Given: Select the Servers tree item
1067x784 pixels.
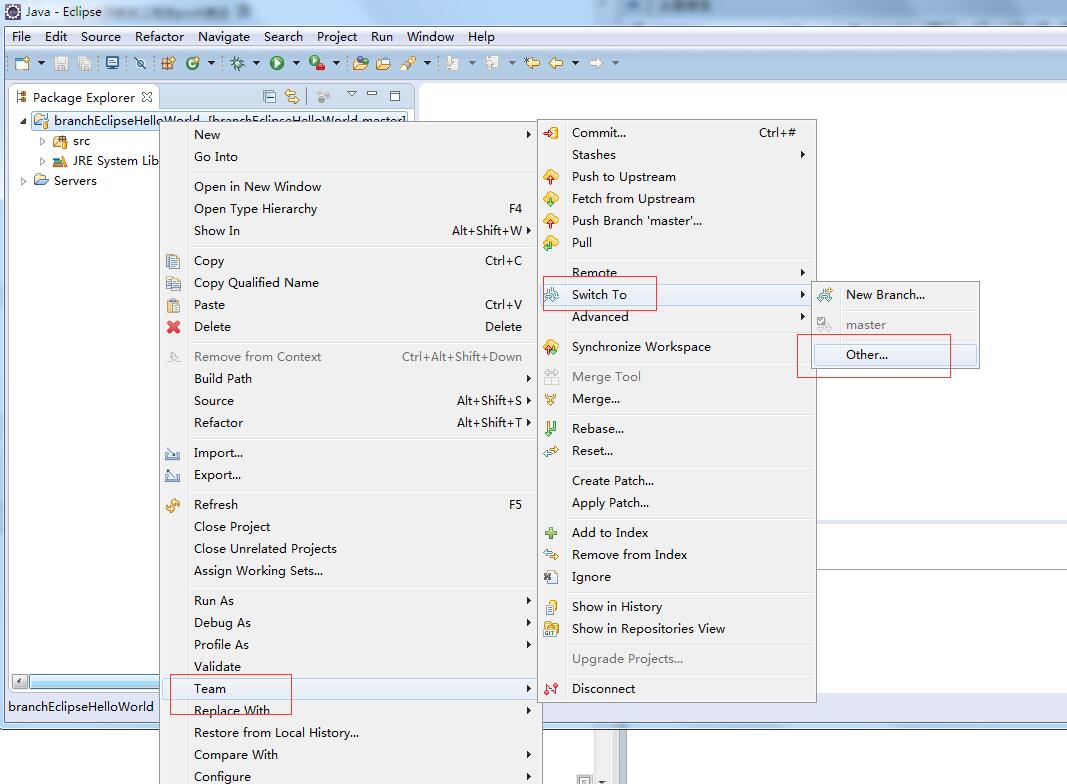Looking at the screenshot, I should pos(75,181).
